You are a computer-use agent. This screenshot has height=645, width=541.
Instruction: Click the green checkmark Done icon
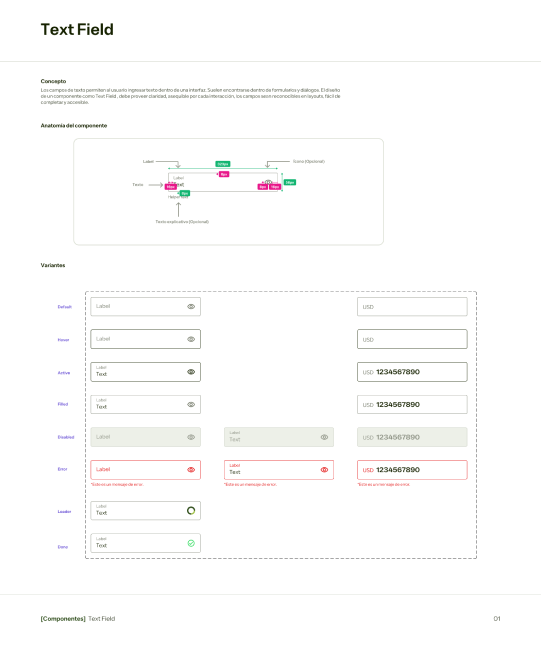coord(191,543)
